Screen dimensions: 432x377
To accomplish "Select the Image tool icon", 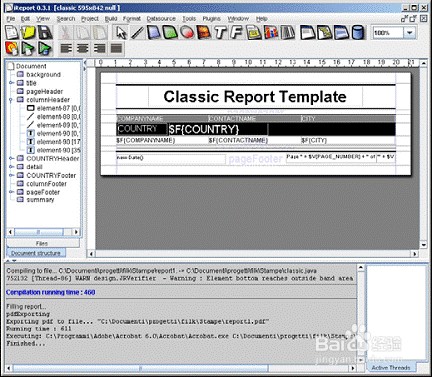I will pyautogui.click(x=204, y=33).
